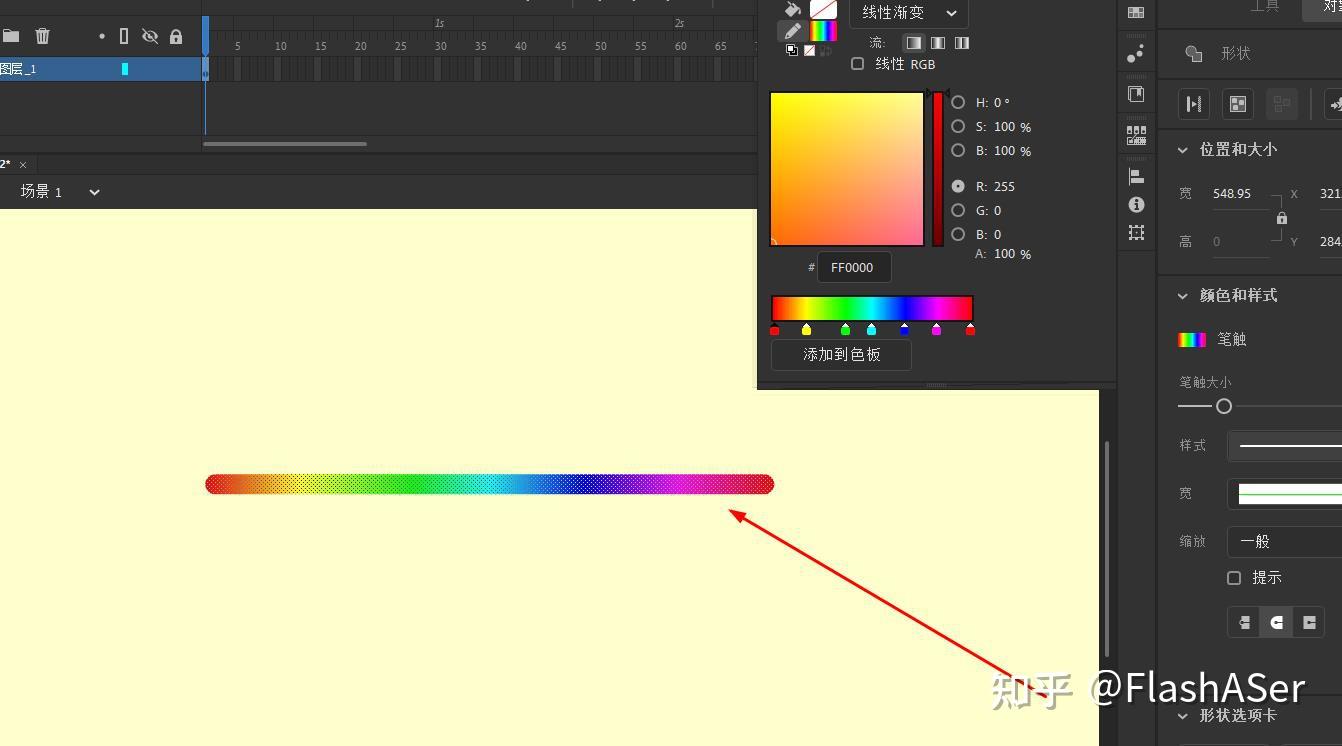Click the first flow mode icon next to 流
Viewport: 1342px width, 746px height.
[912, 42]
